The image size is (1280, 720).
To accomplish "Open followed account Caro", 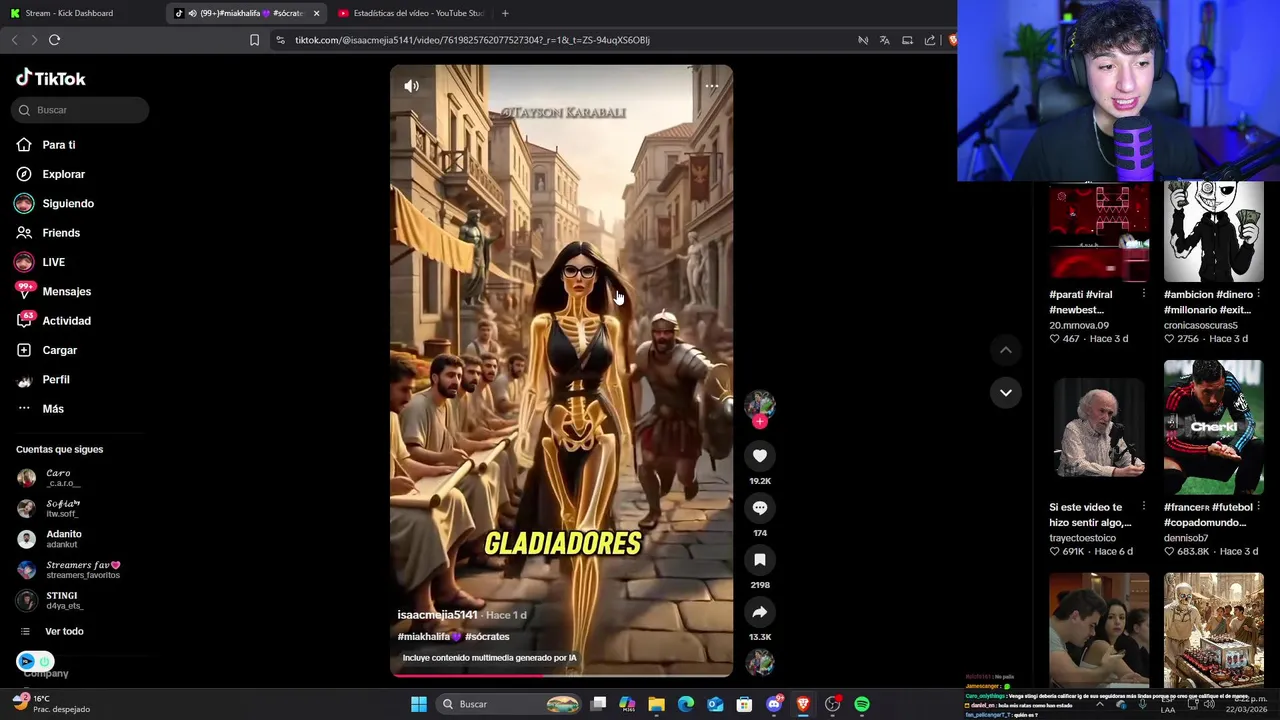I will 50,478.
